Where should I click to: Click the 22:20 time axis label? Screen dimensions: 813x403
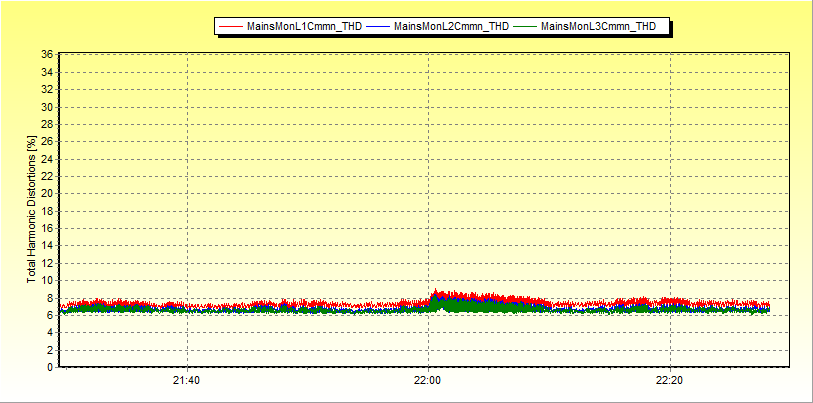point(669,380)
